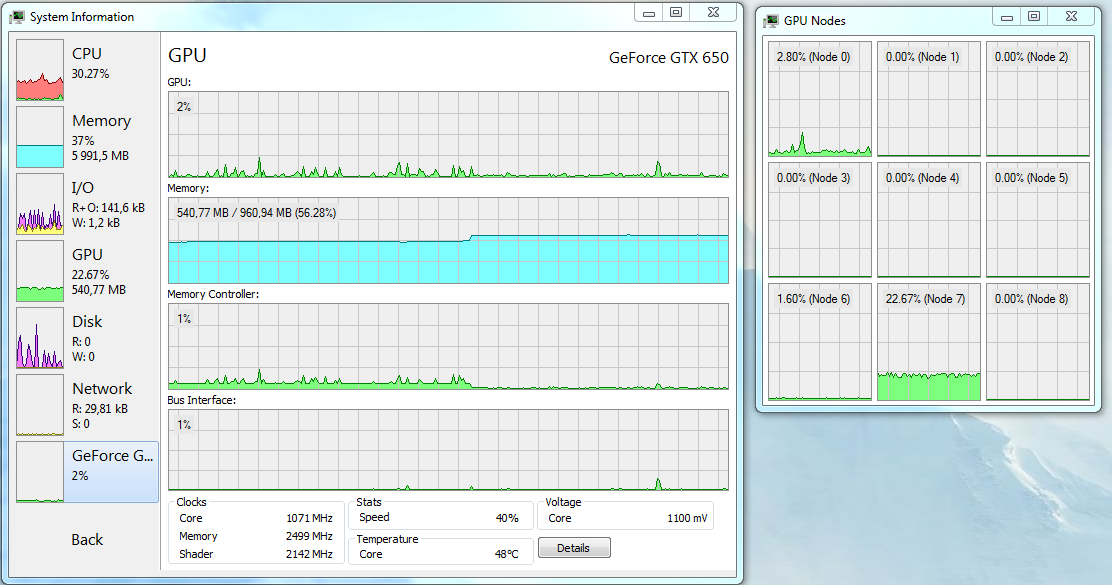Click the GeForce GTX 650 heading

click(x=669, y=58)
